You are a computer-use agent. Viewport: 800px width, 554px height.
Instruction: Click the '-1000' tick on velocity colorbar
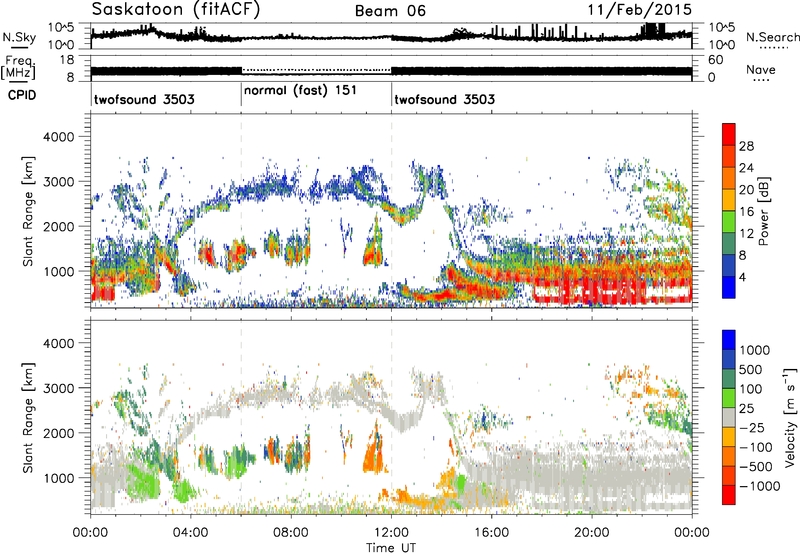[759, 486]
